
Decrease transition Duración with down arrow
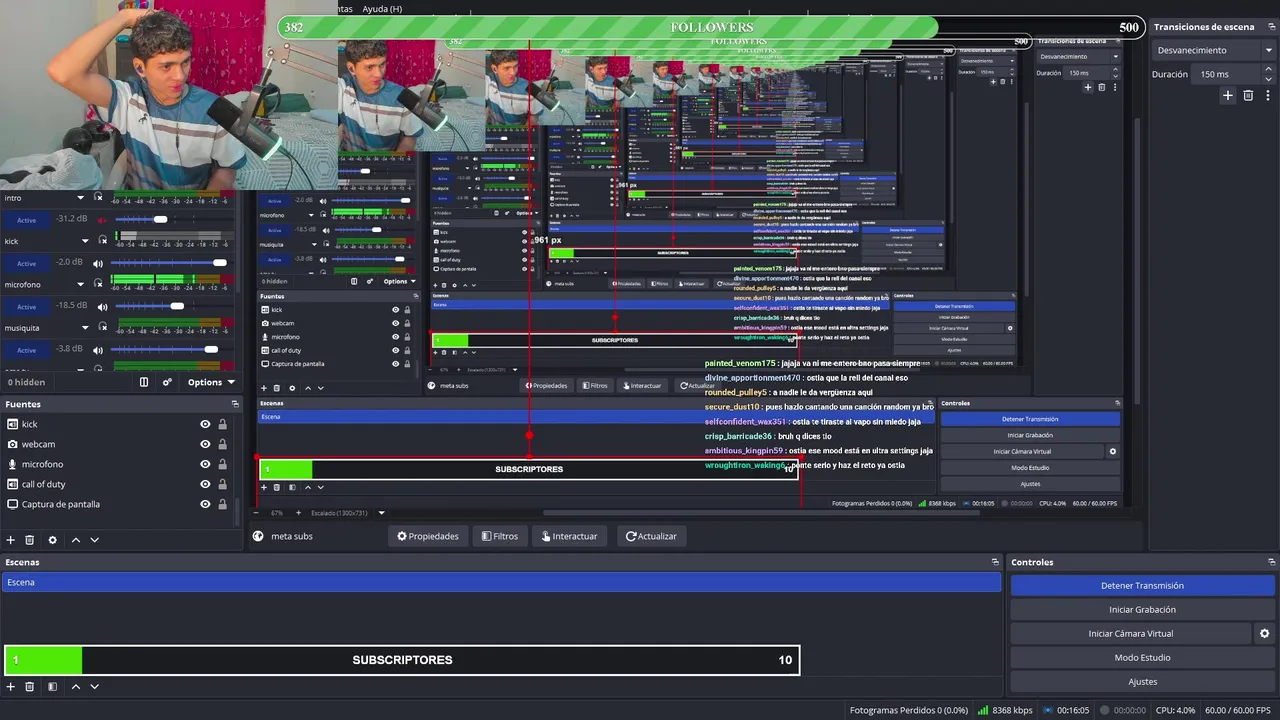(x=1271, y=78)
